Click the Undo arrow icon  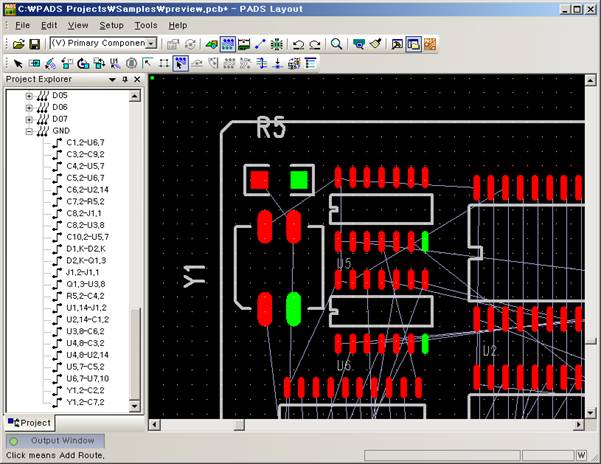point(298,44)
